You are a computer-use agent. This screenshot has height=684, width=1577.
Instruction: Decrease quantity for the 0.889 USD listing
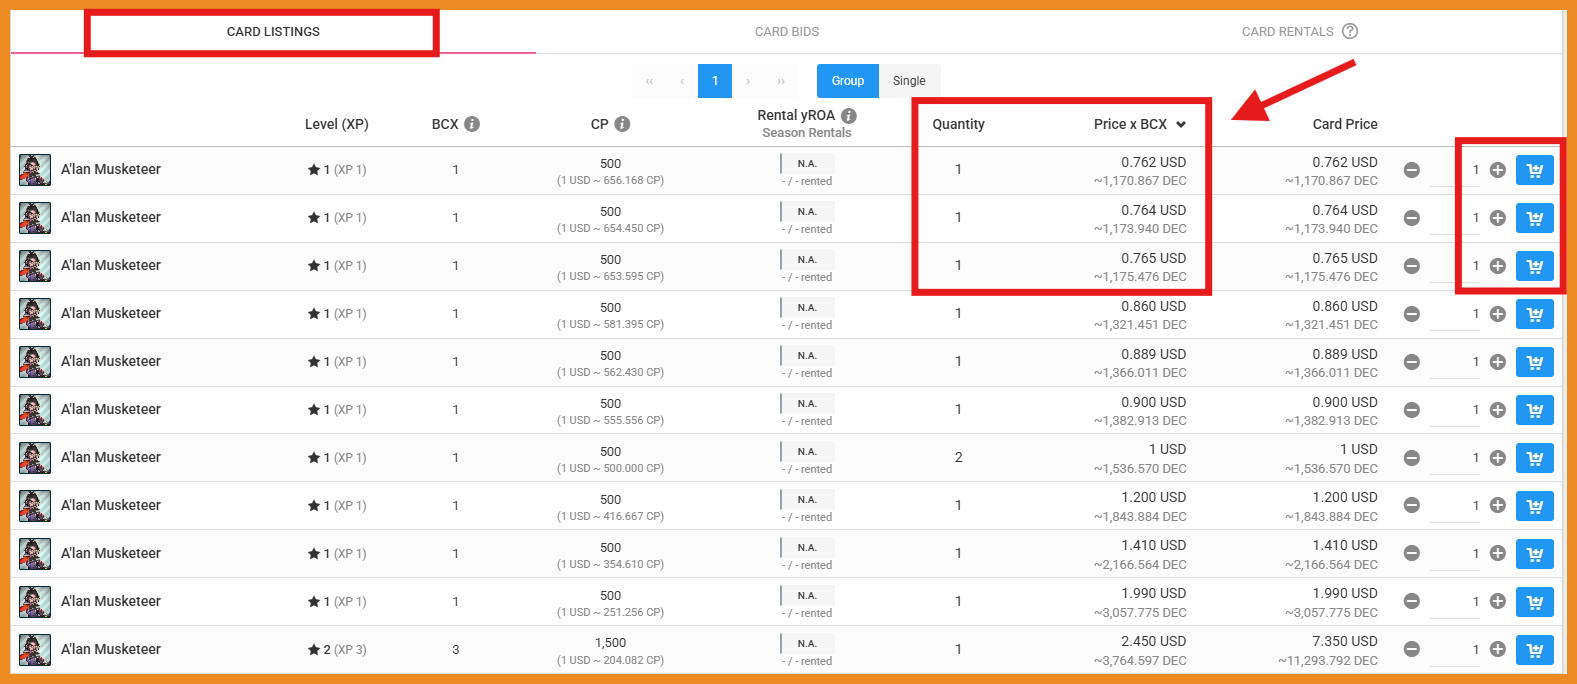pyautogui.click(x=1411, y=362)
